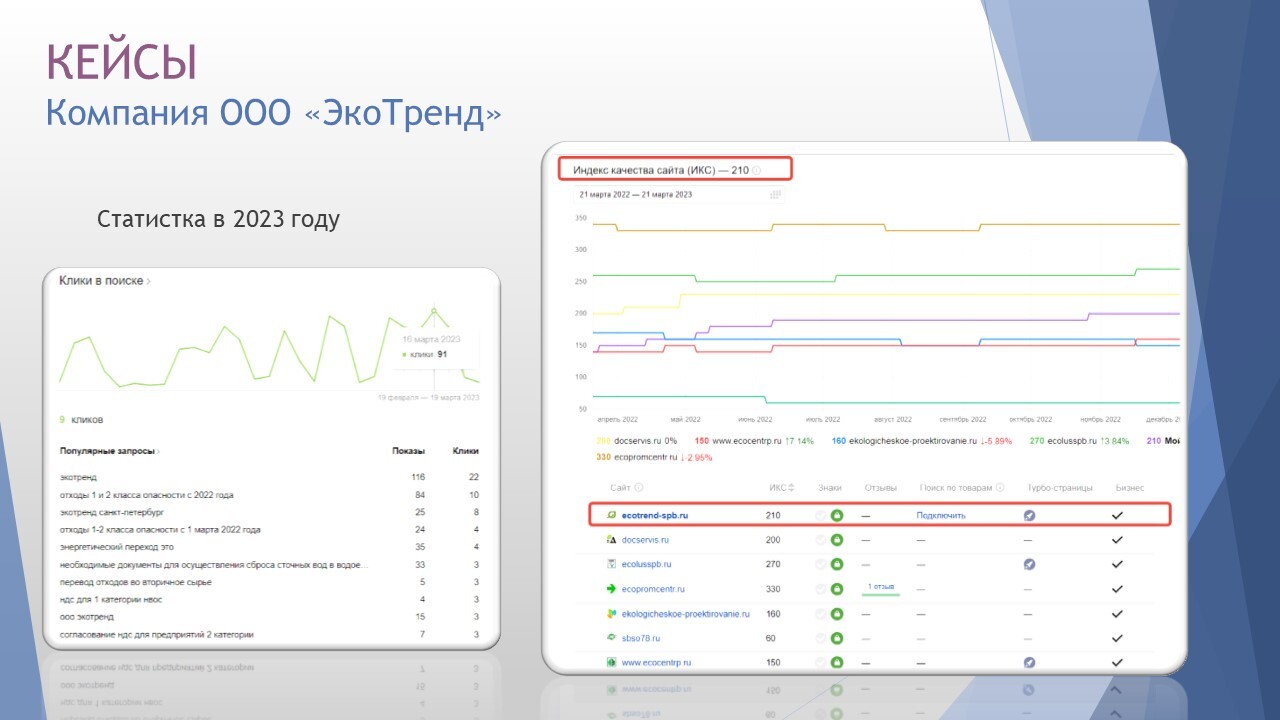Click the info icon beside the Сайт column header

pyautogui.click(x=638, y=488)
